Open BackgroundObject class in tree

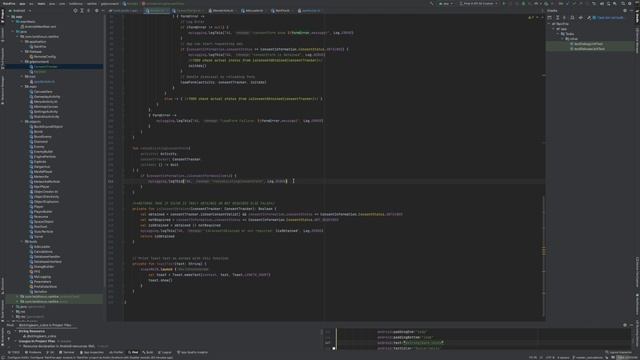[46, 127]
